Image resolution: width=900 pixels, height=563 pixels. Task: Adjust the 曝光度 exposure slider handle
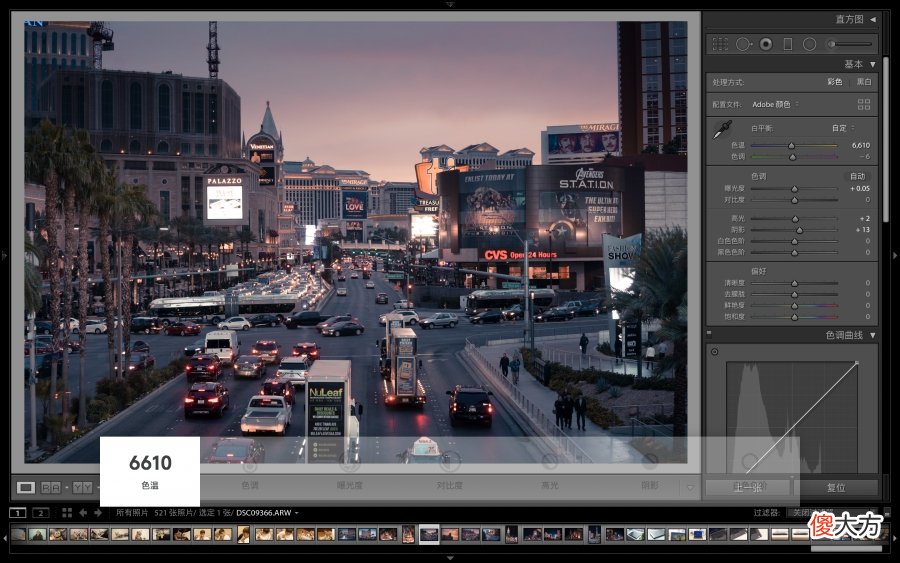794,189
